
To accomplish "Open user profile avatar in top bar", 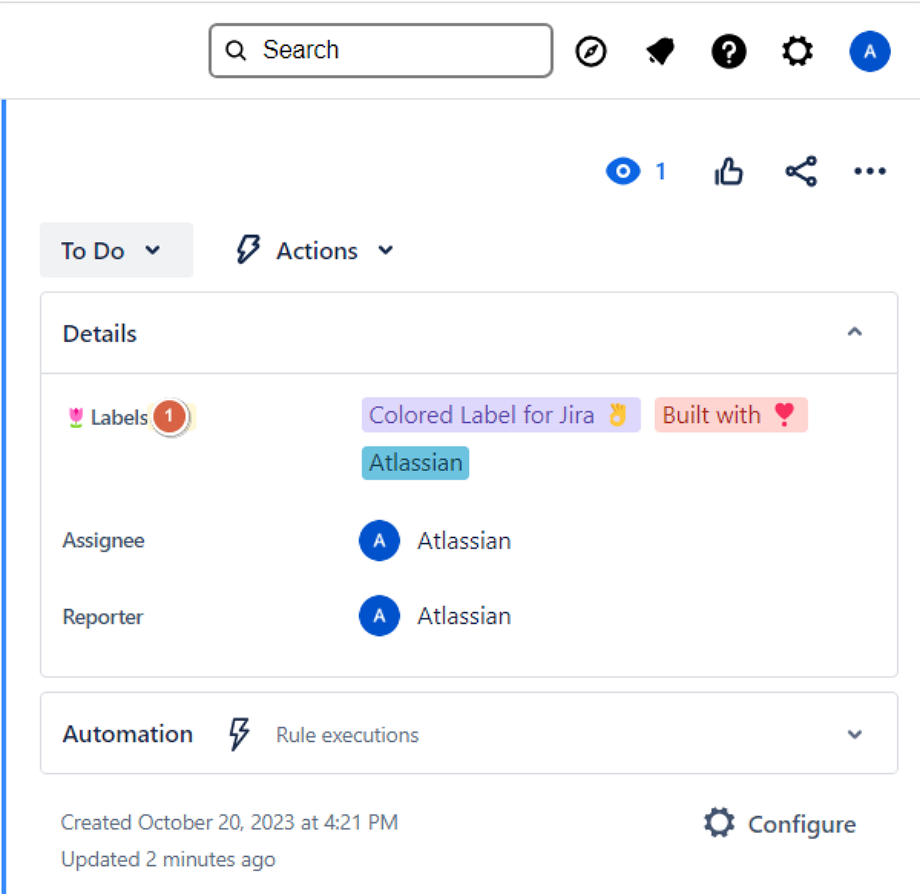I will [870, 51].
